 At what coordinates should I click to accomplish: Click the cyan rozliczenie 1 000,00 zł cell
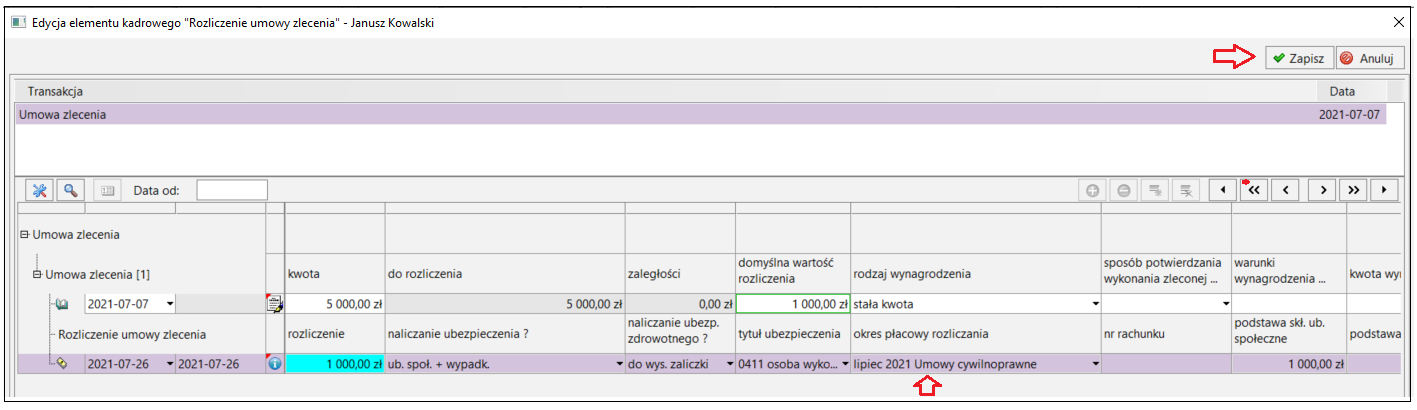point(335,365)
